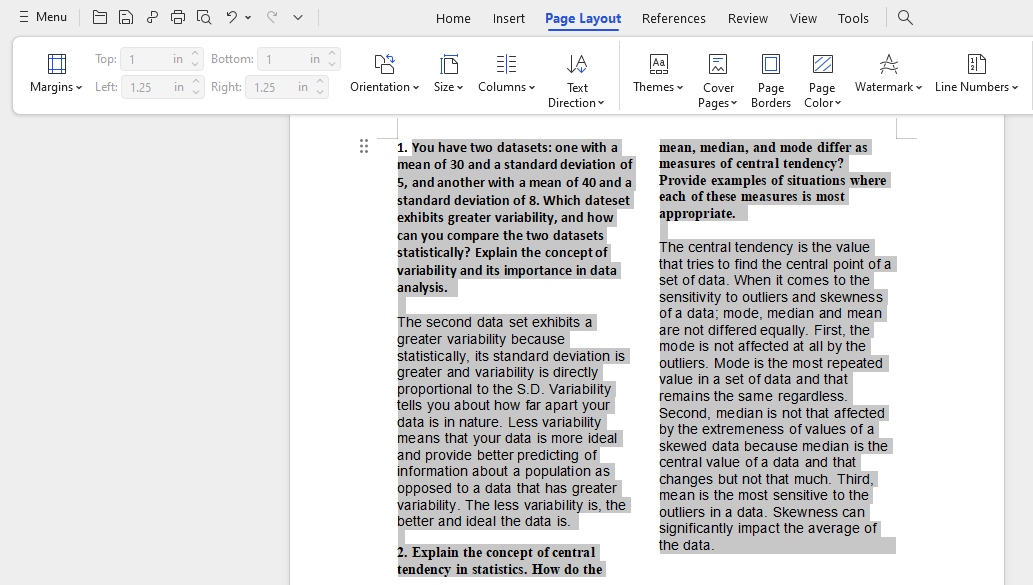Save the current document
The width and height of the screenshot is (1033, 585).
[125, 17]
